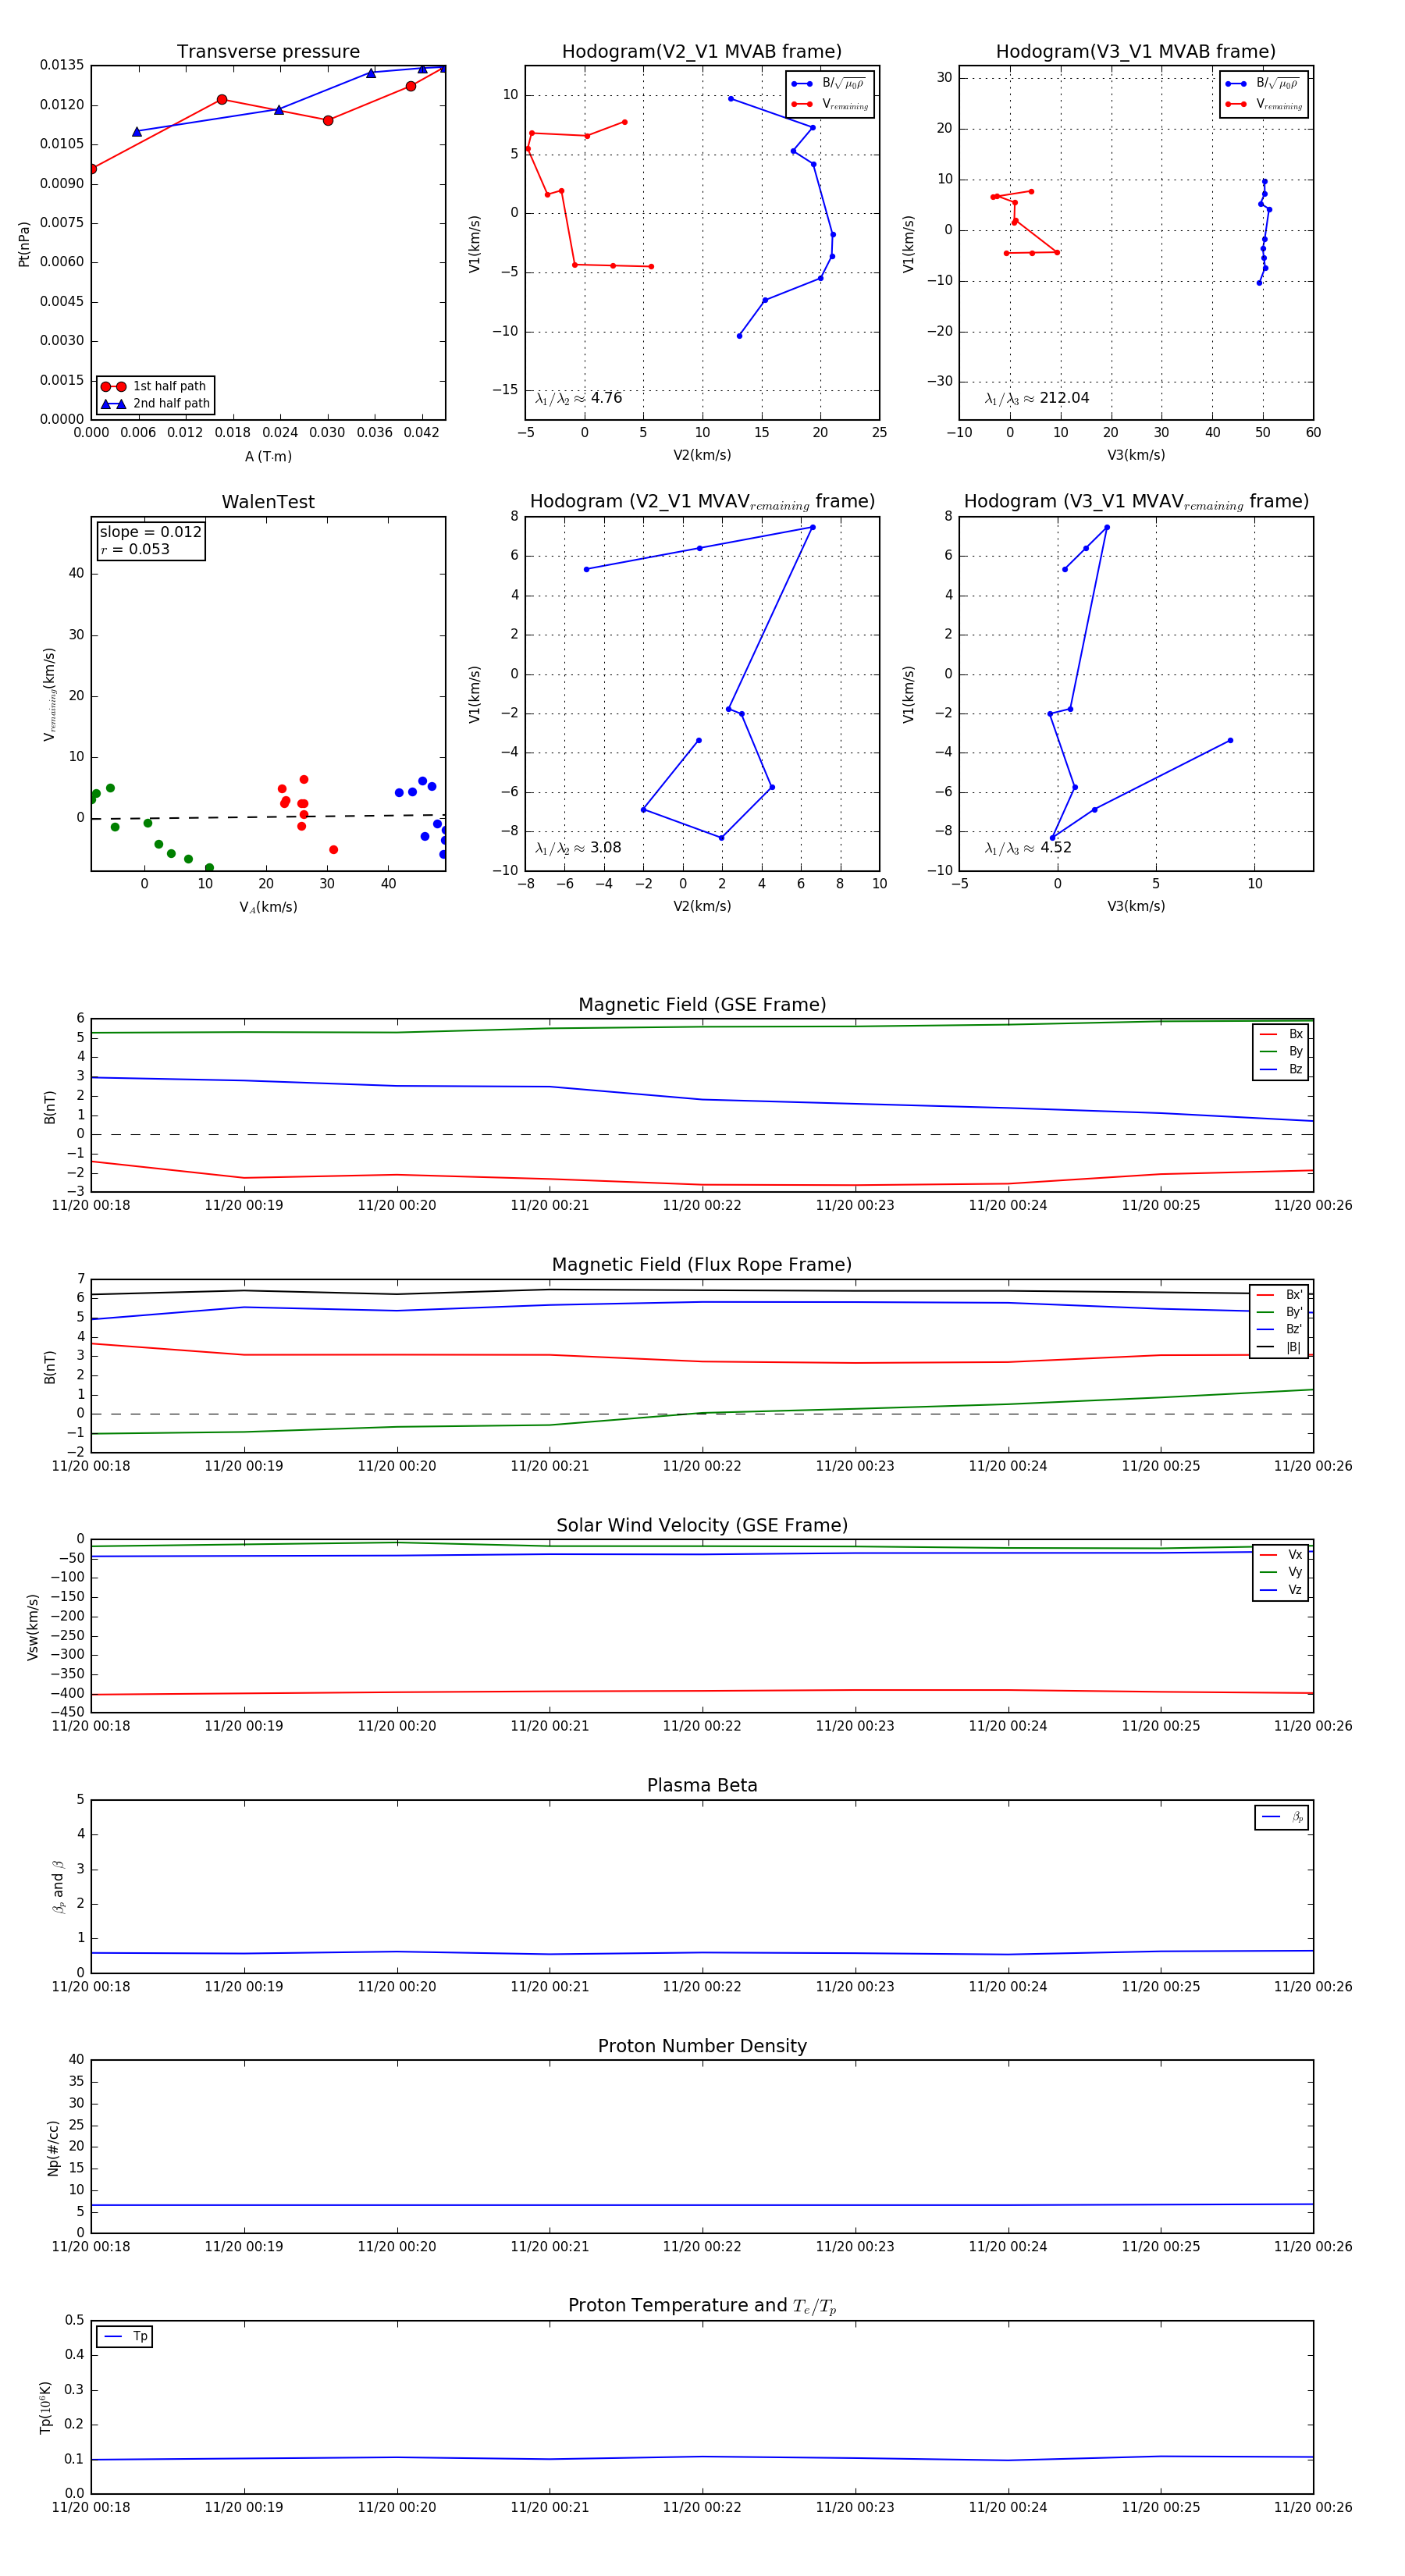The width and height of the screenshot is (1405, 2576).
Task: Click the 'V2(km/s)' label under V2_V1 MVAB hodogram
Action: (702, 455)
